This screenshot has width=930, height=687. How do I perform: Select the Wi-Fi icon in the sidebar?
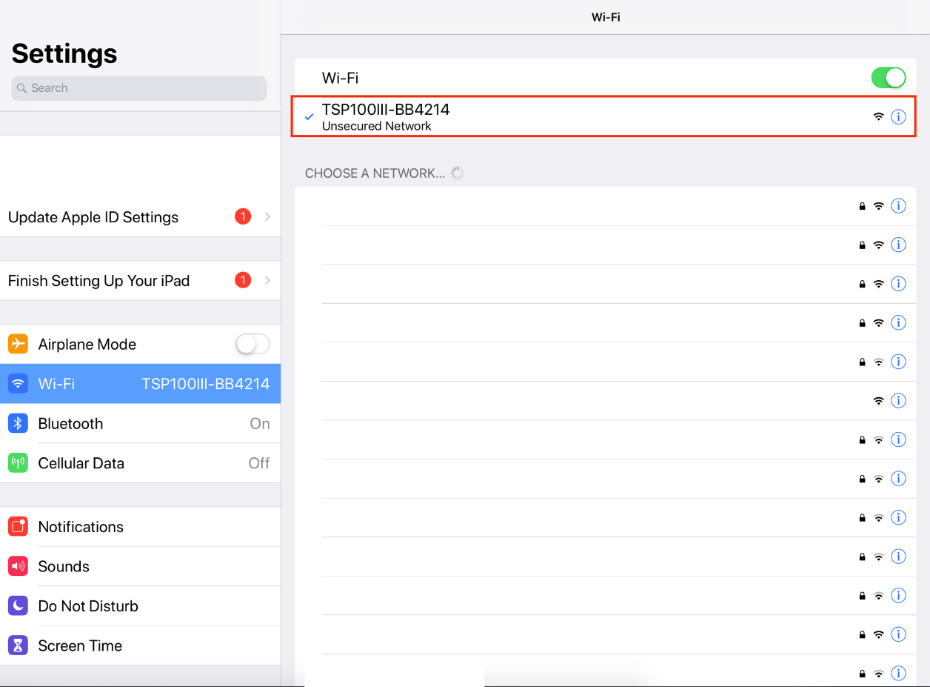click(18, 383)
